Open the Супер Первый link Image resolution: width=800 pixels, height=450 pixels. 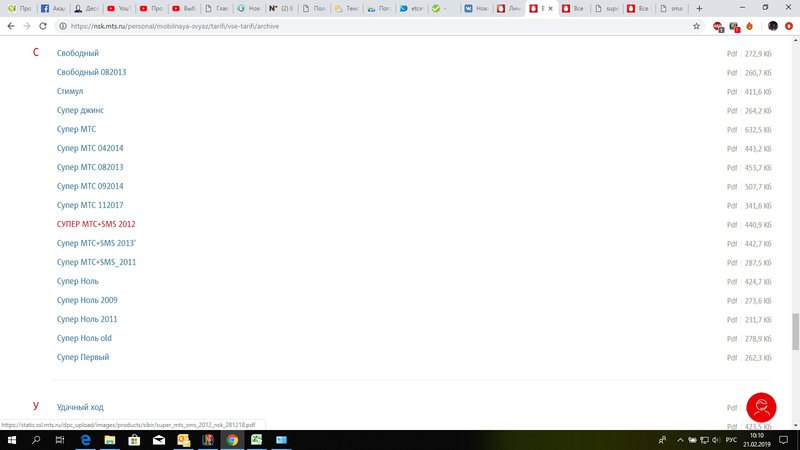pos(83,357)
